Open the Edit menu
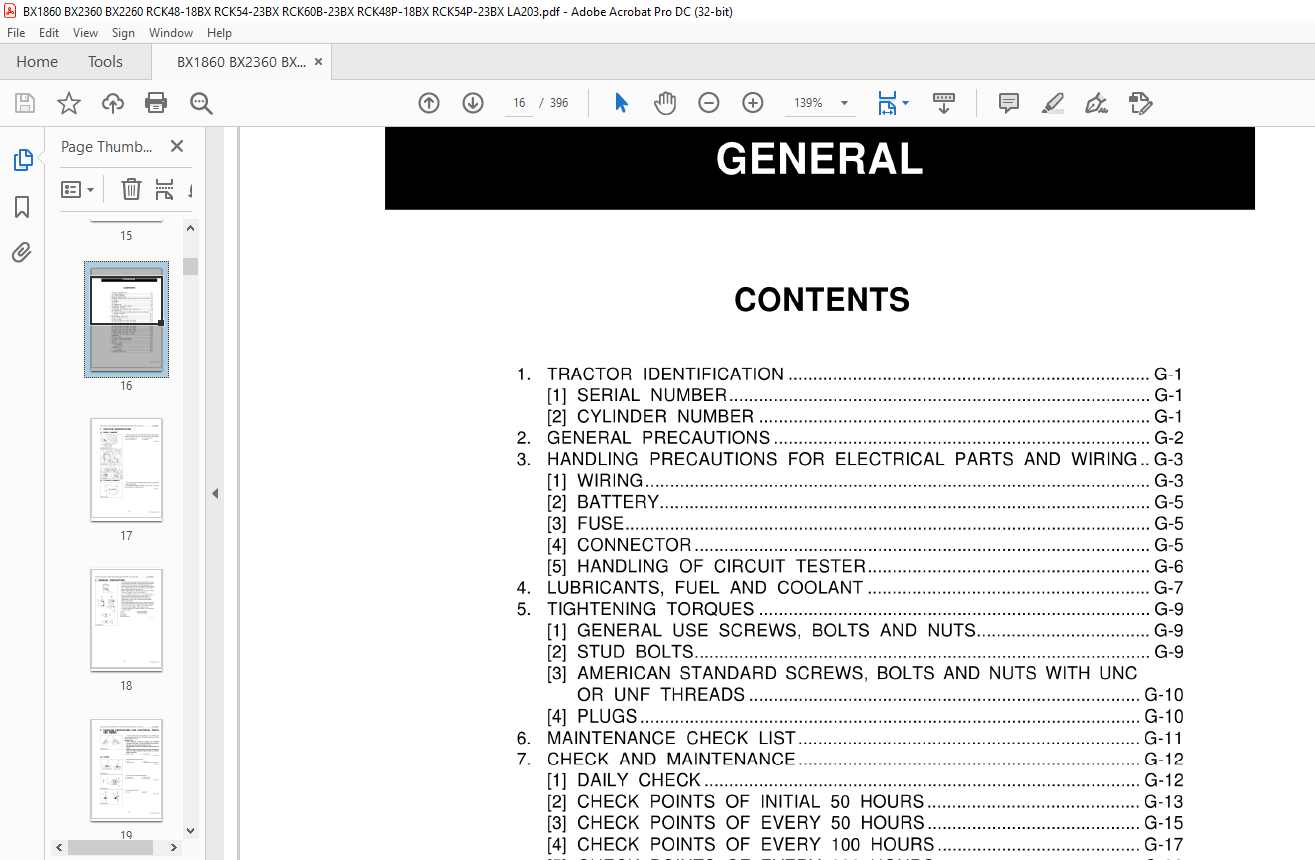1315x860 pixels. click(49, 33)
